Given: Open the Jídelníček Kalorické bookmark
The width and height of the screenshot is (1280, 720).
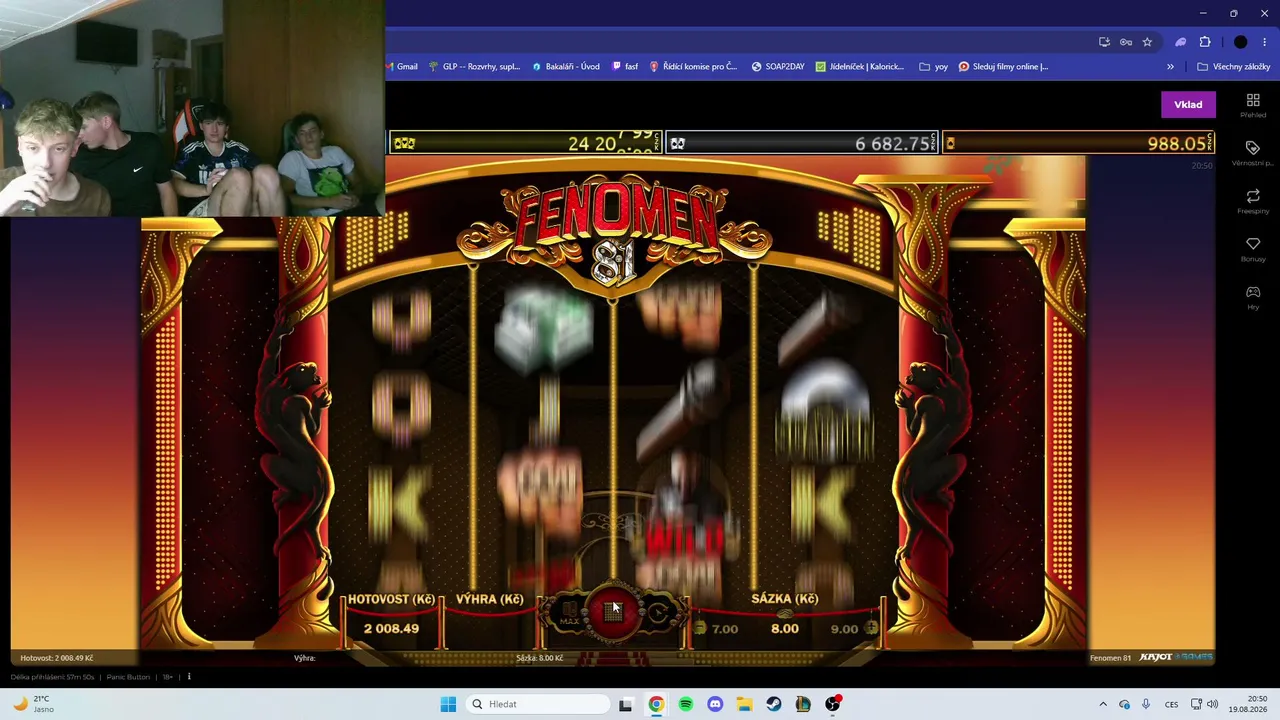Looking at the screenshot, I should 860,67.
